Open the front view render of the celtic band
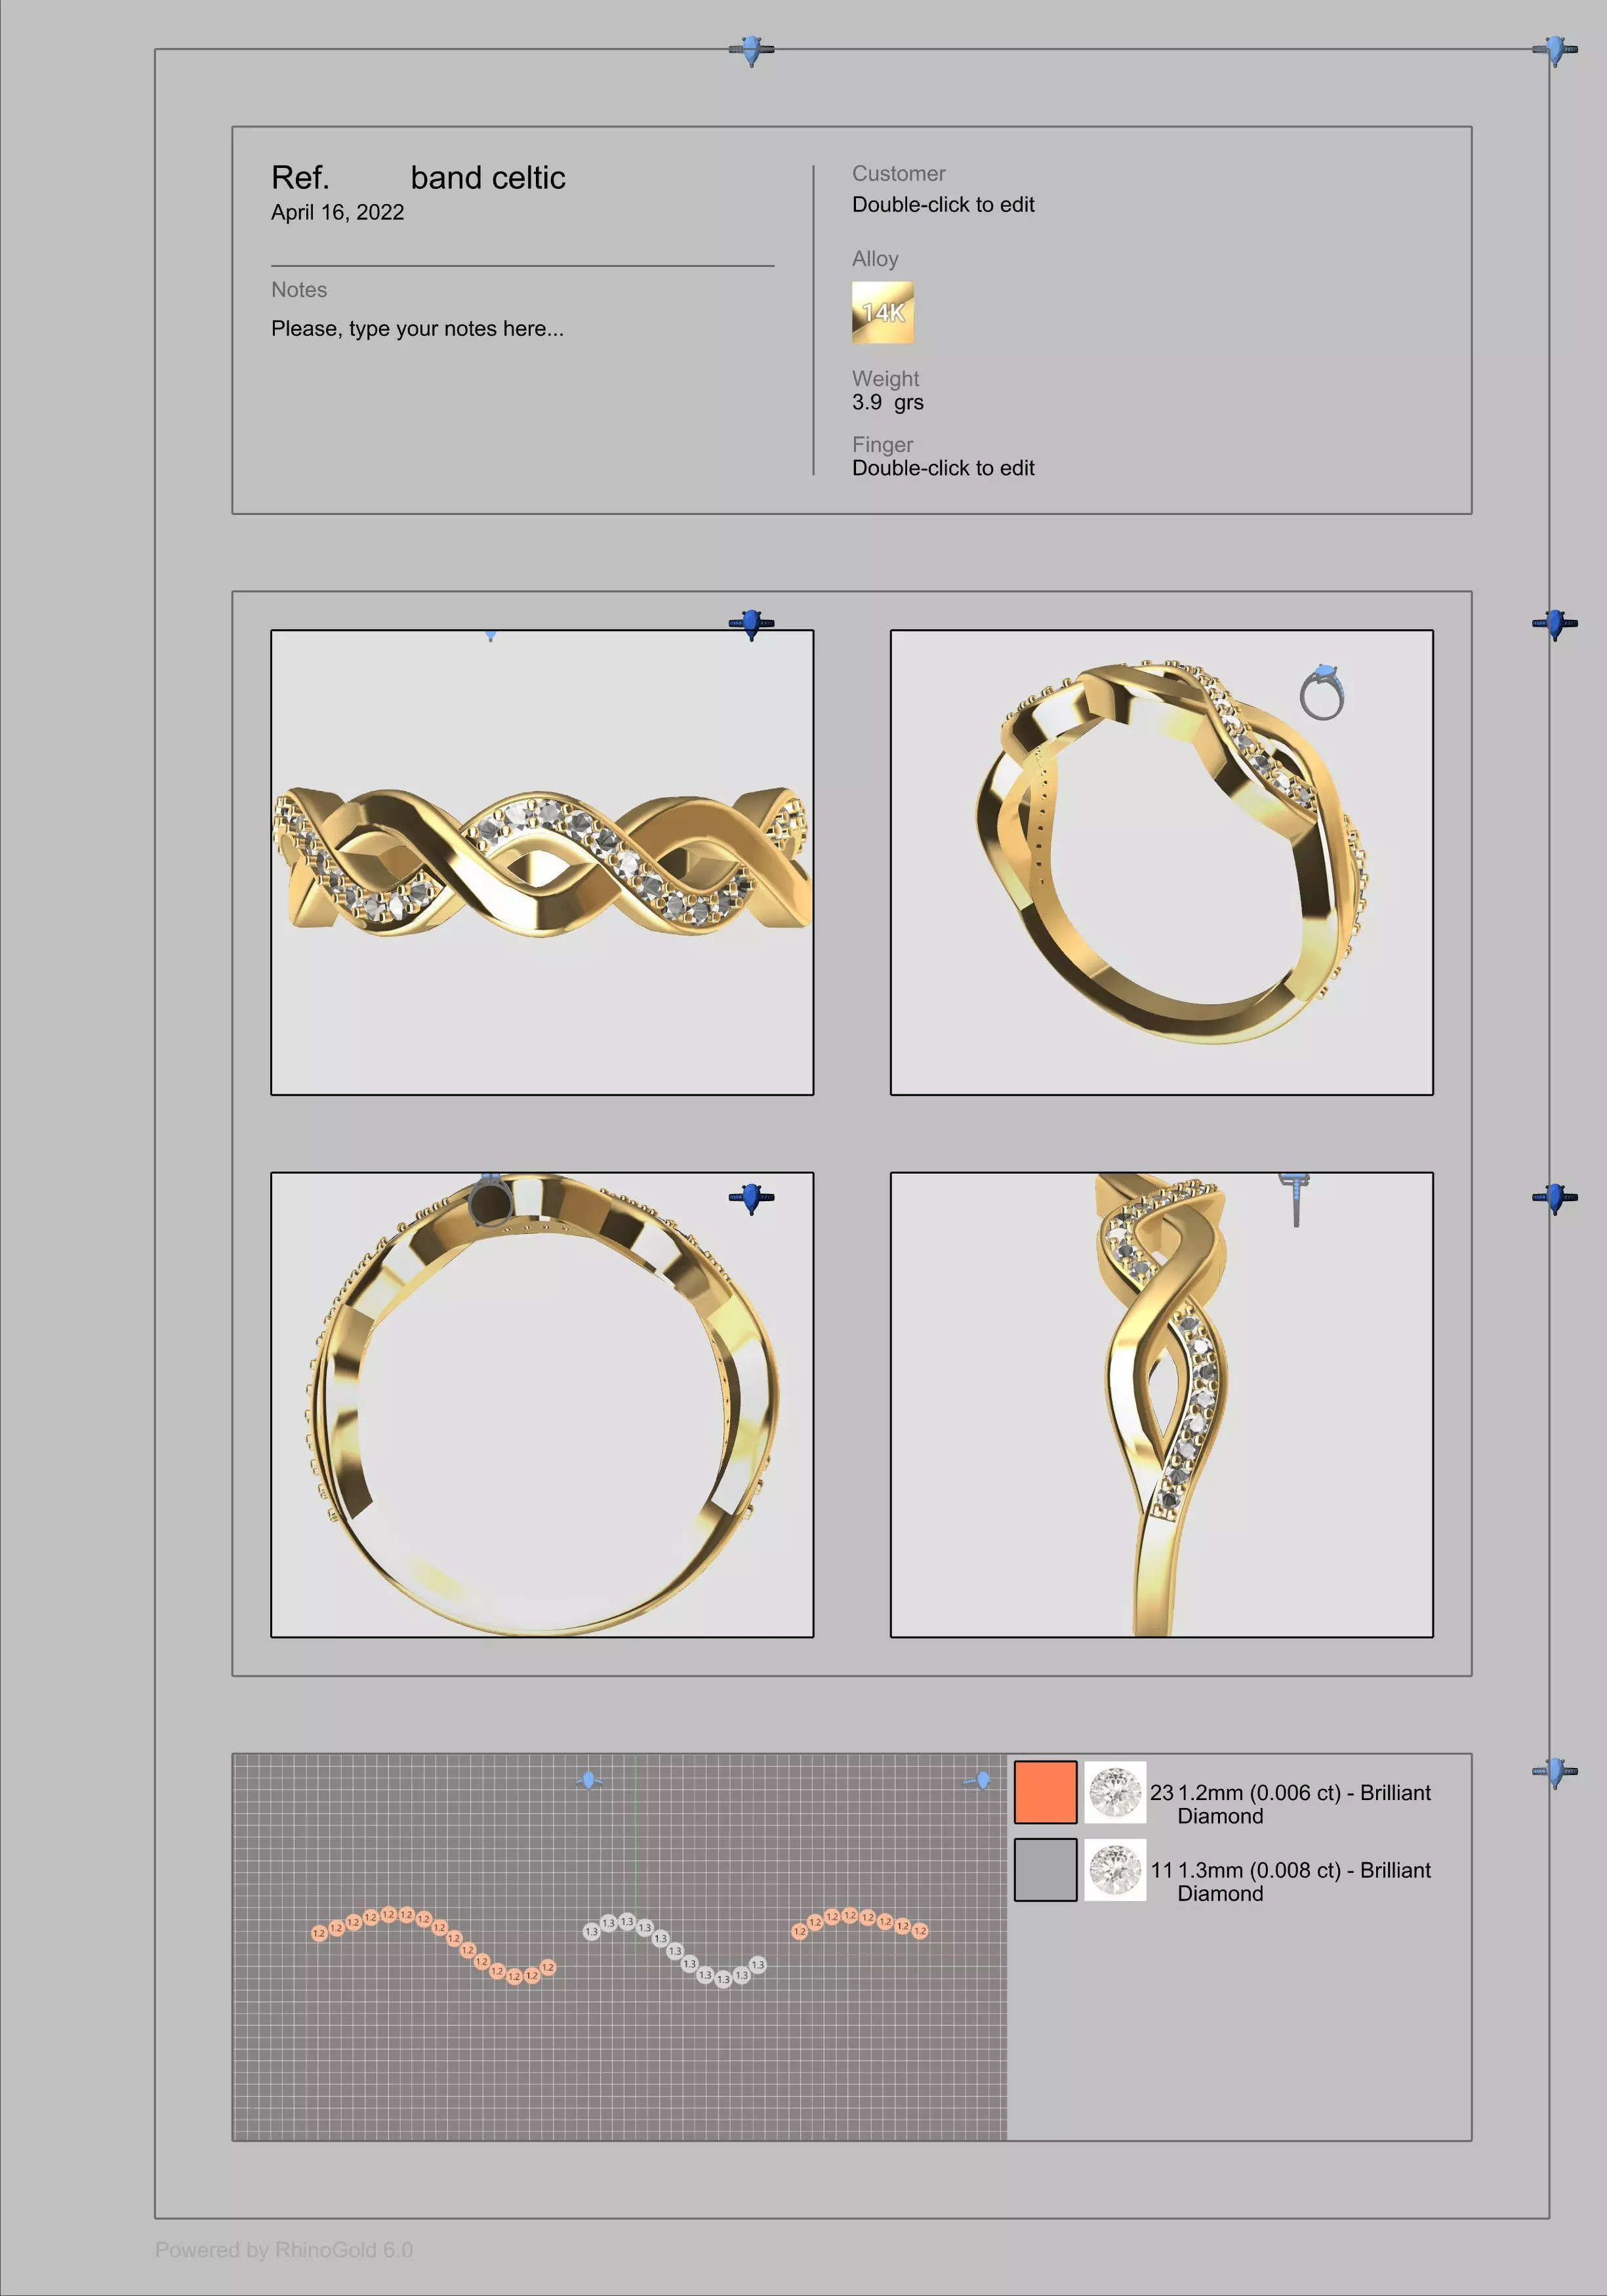The height and width of the screenshot is (2296, 1607). point(542,862)
